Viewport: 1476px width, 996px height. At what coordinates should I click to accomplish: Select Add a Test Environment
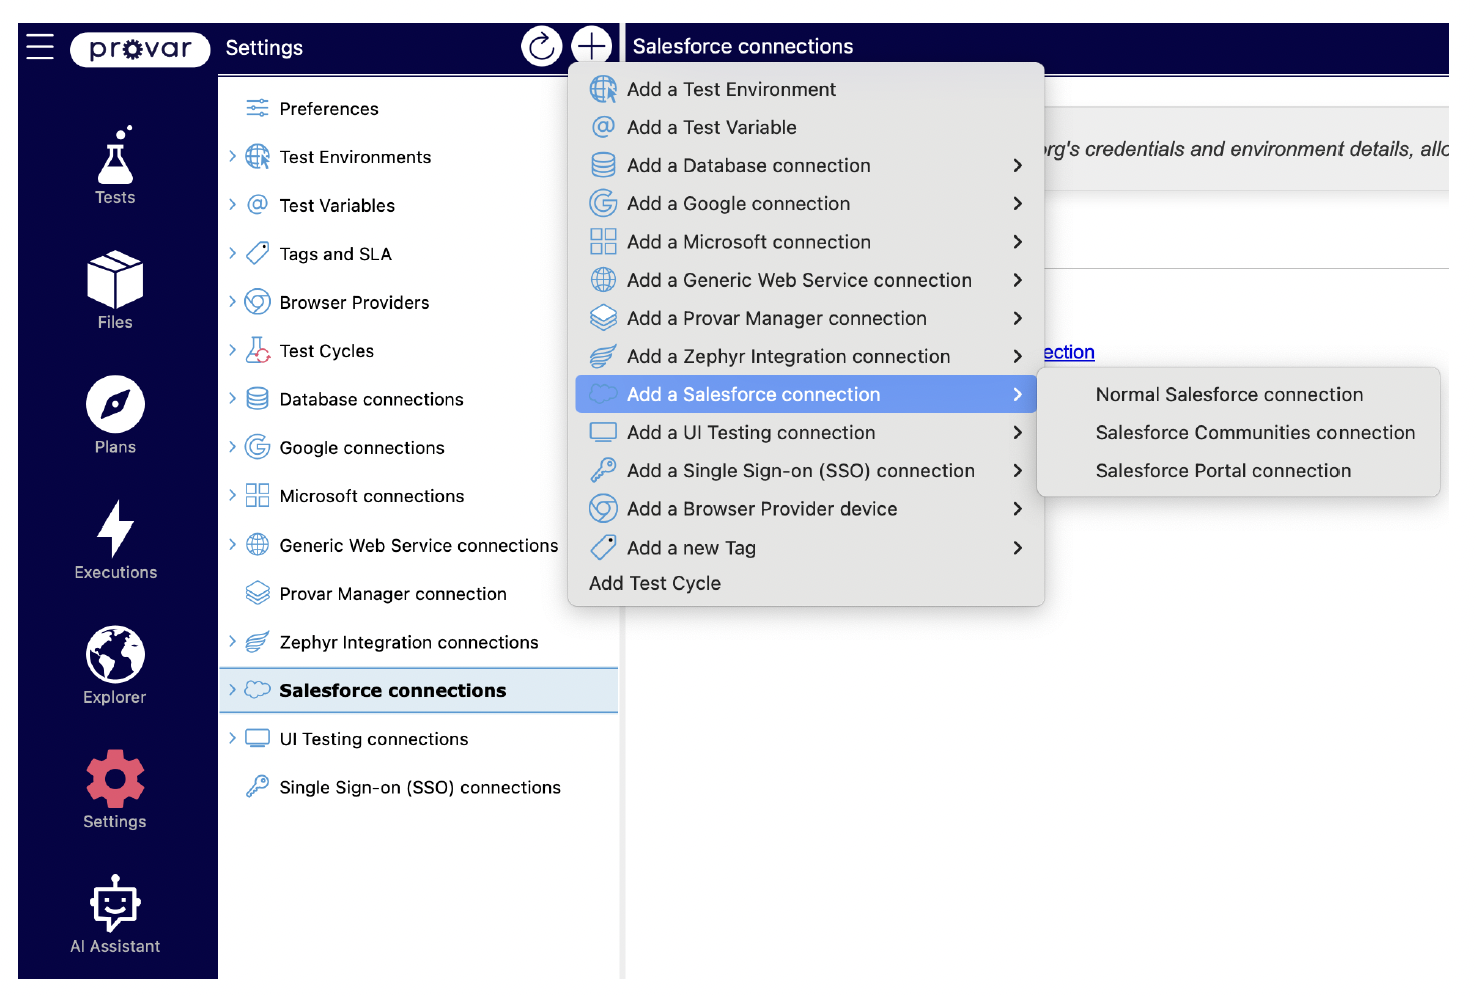tap(806, 89)
